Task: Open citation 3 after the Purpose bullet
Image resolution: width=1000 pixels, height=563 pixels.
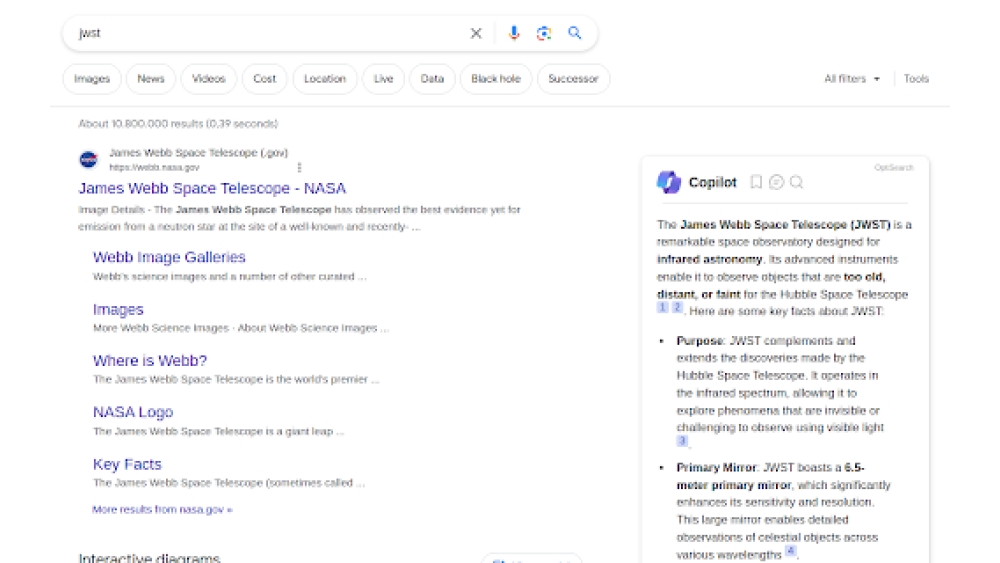Action: [x=682, y=441]
